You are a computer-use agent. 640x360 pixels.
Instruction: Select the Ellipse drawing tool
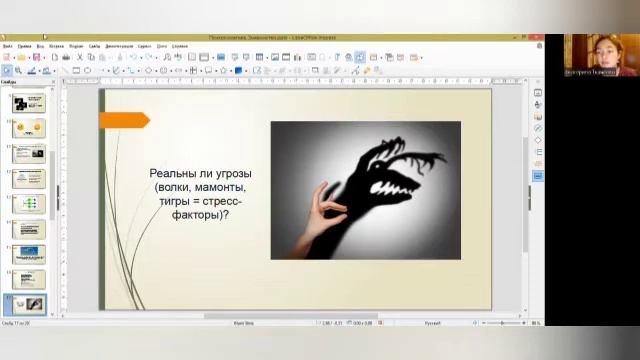[87, 71]
